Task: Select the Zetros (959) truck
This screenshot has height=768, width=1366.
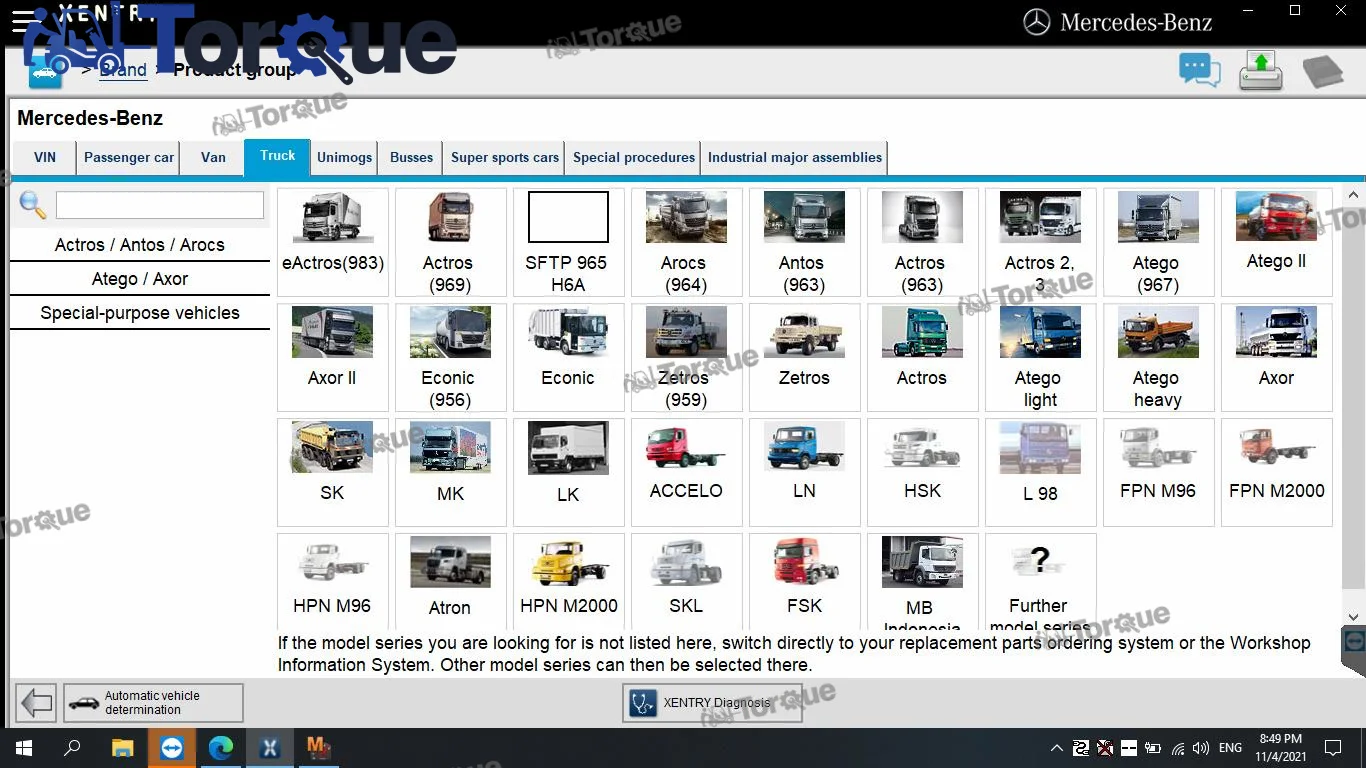Action: 687,357
